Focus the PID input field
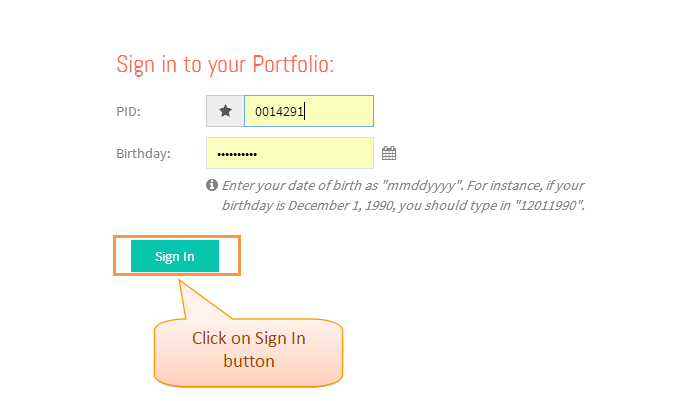Screen dimensions: 691x401 pyautogui.click(x=309, y=111)
